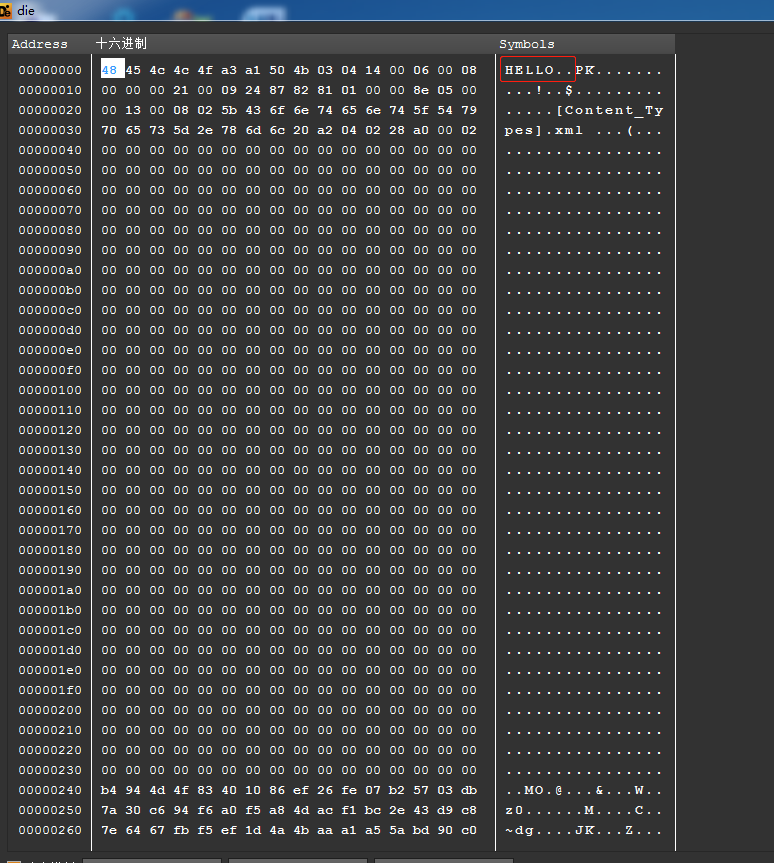The height and width of the screenshot is (863, 774).
Task: Select byte 4b in row 00000000
Action: [x=301, y=70]
